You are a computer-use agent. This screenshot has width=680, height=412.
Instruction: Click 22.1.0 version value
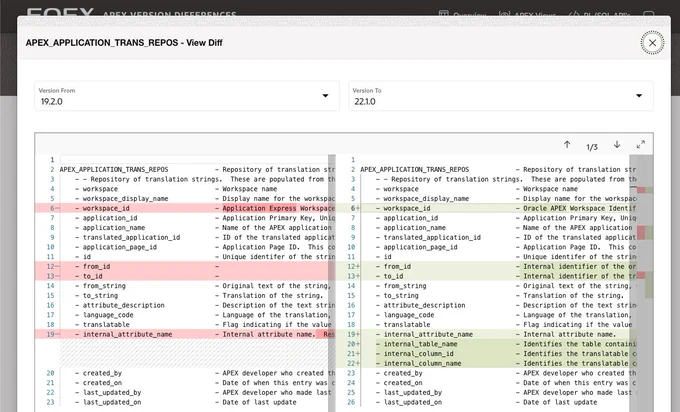pos(365,102)
